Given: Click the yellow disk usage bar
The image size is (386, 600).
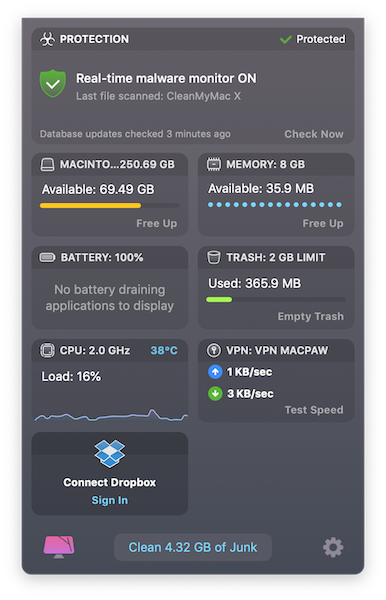Looking at the screenshot, I should click(90, 206).
